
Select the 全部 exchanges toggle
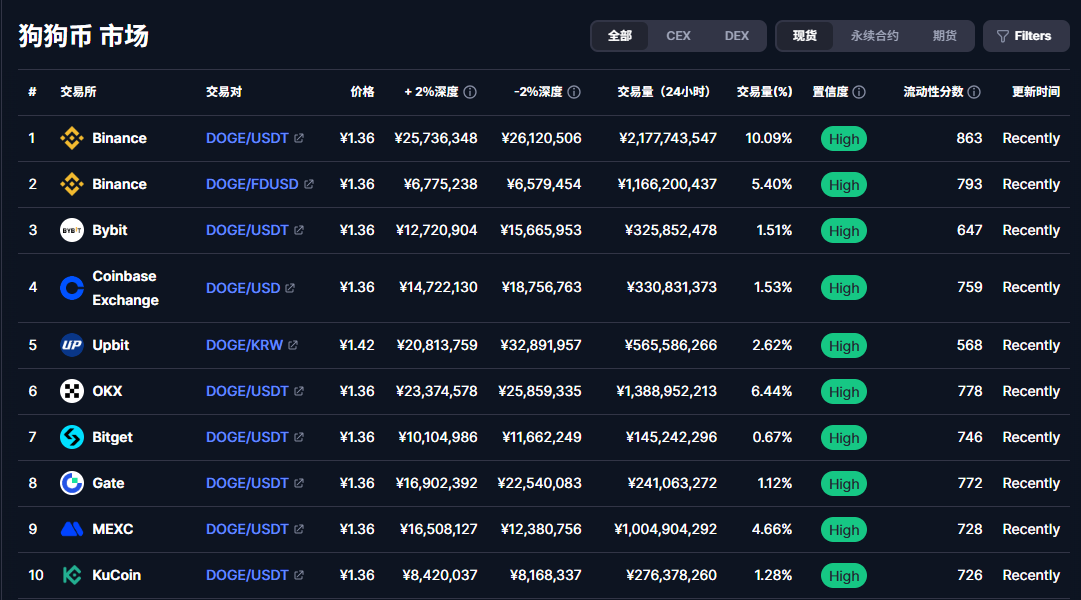tap(620, 36)
